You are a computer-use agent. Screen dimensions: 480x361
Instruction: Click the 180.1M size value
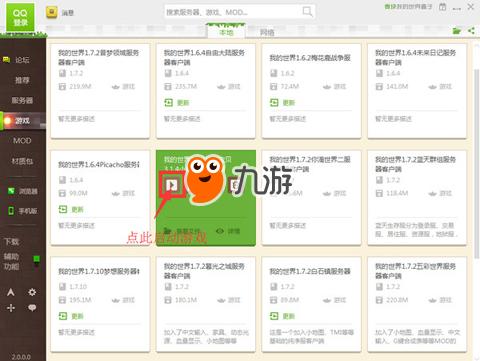pyautogui.click(x=186, y=300)
